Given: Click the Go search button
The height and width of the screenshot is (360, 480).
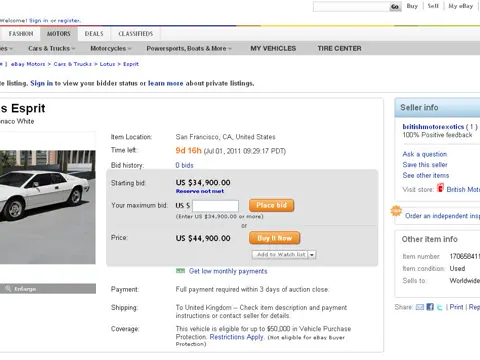Looking at the screenshot, I should (x=395, y=7).
